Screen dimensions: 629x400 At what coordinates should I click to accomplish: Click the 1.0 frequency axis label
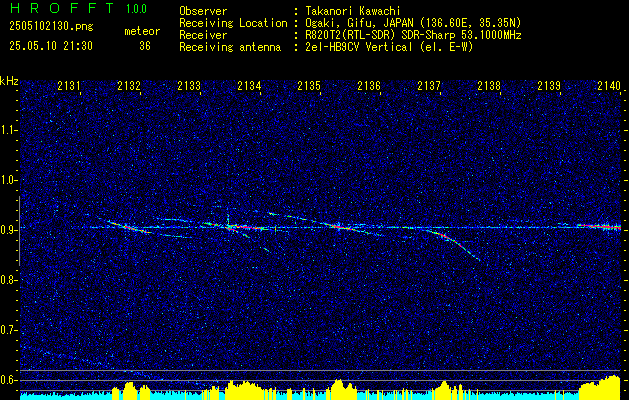point(10,181)
